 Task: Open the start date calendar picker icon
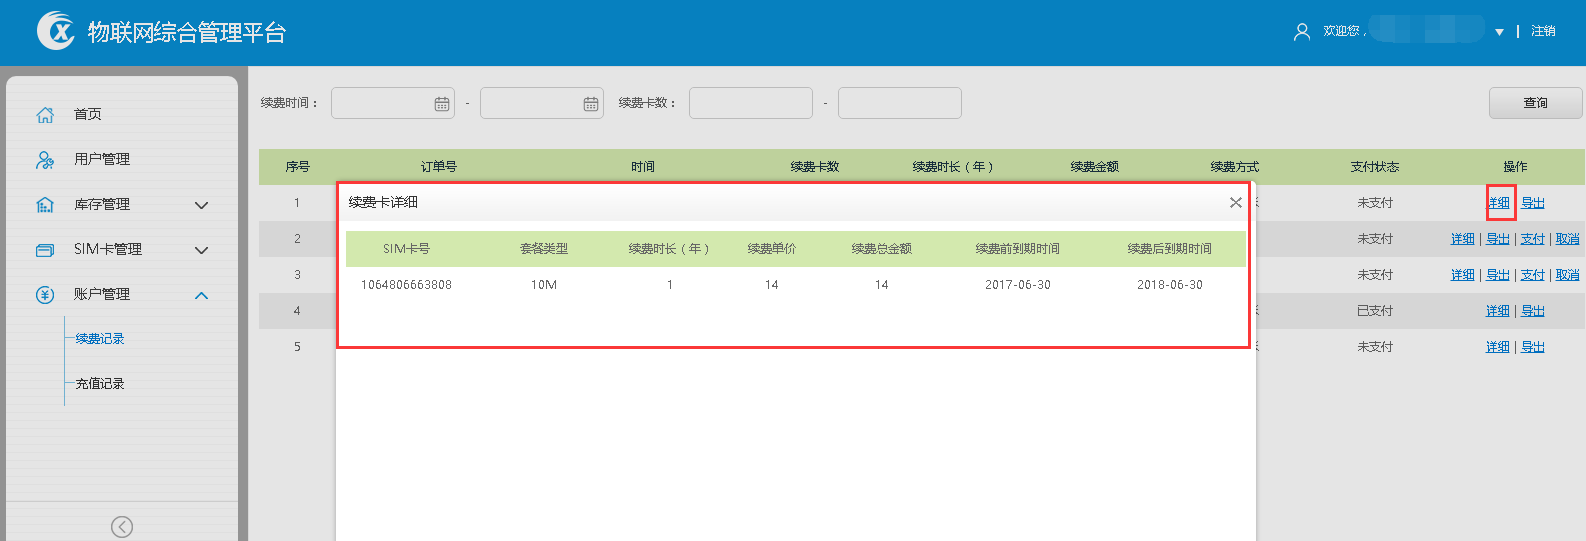tap(442, 104)
